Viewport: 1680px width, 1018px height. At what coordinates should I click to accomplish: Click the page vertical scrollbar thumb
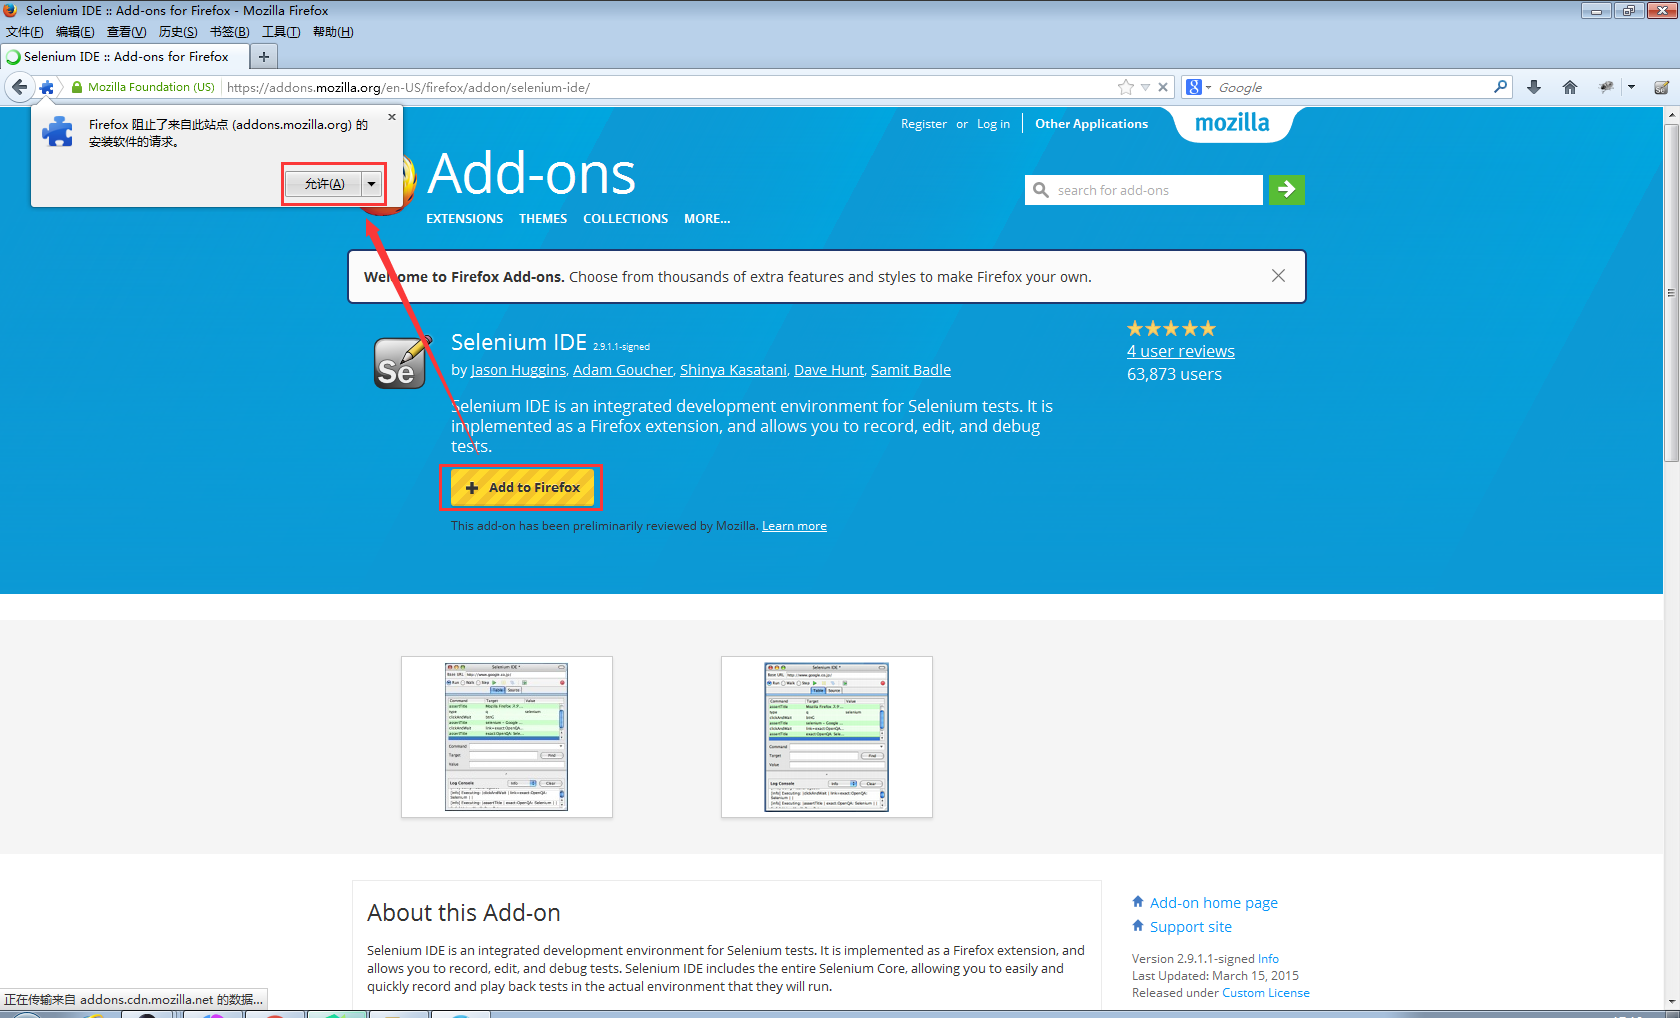tap(1671, 293)
